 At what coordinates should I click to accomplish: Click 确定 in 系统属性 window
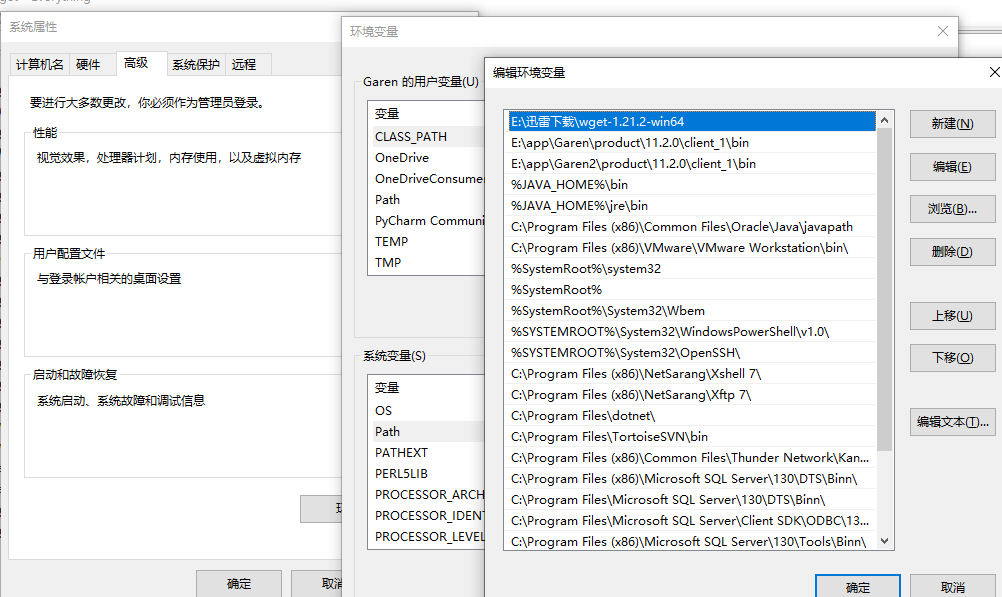(x=238, y=584)
